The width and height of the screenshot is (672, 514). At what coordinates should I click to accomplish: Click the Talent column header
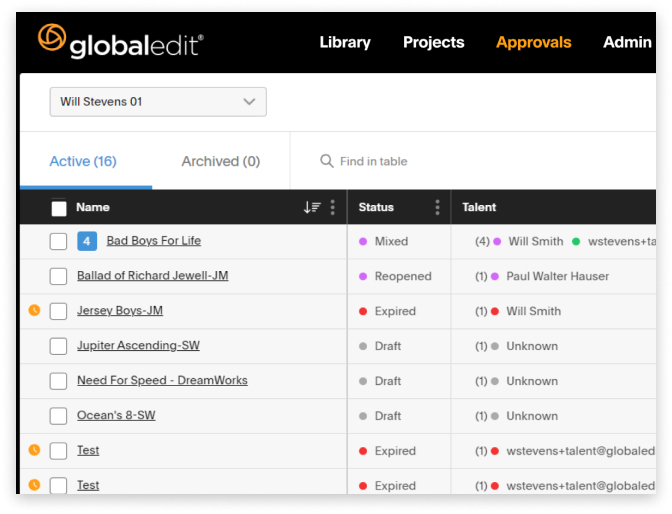(x=479, y=207)
